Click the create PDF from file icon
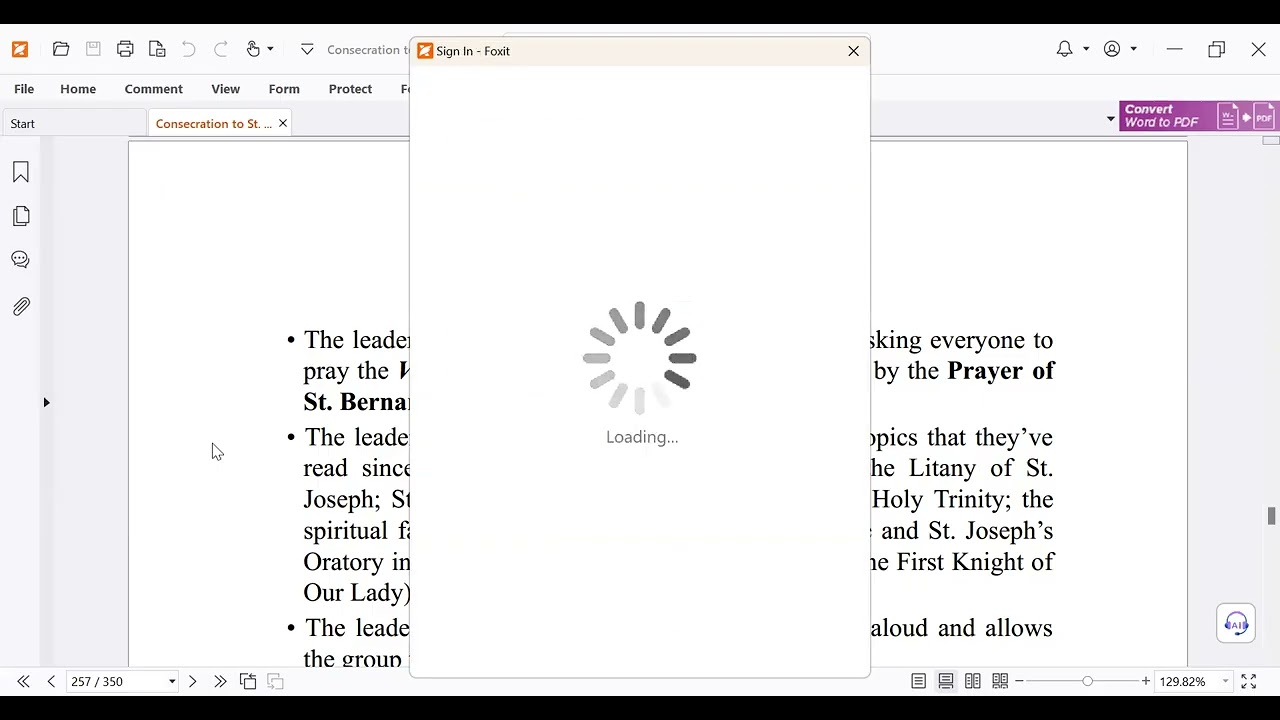The width and height of the screenshot is (1280, 720). pyautogui.click(x=157, y=49)
